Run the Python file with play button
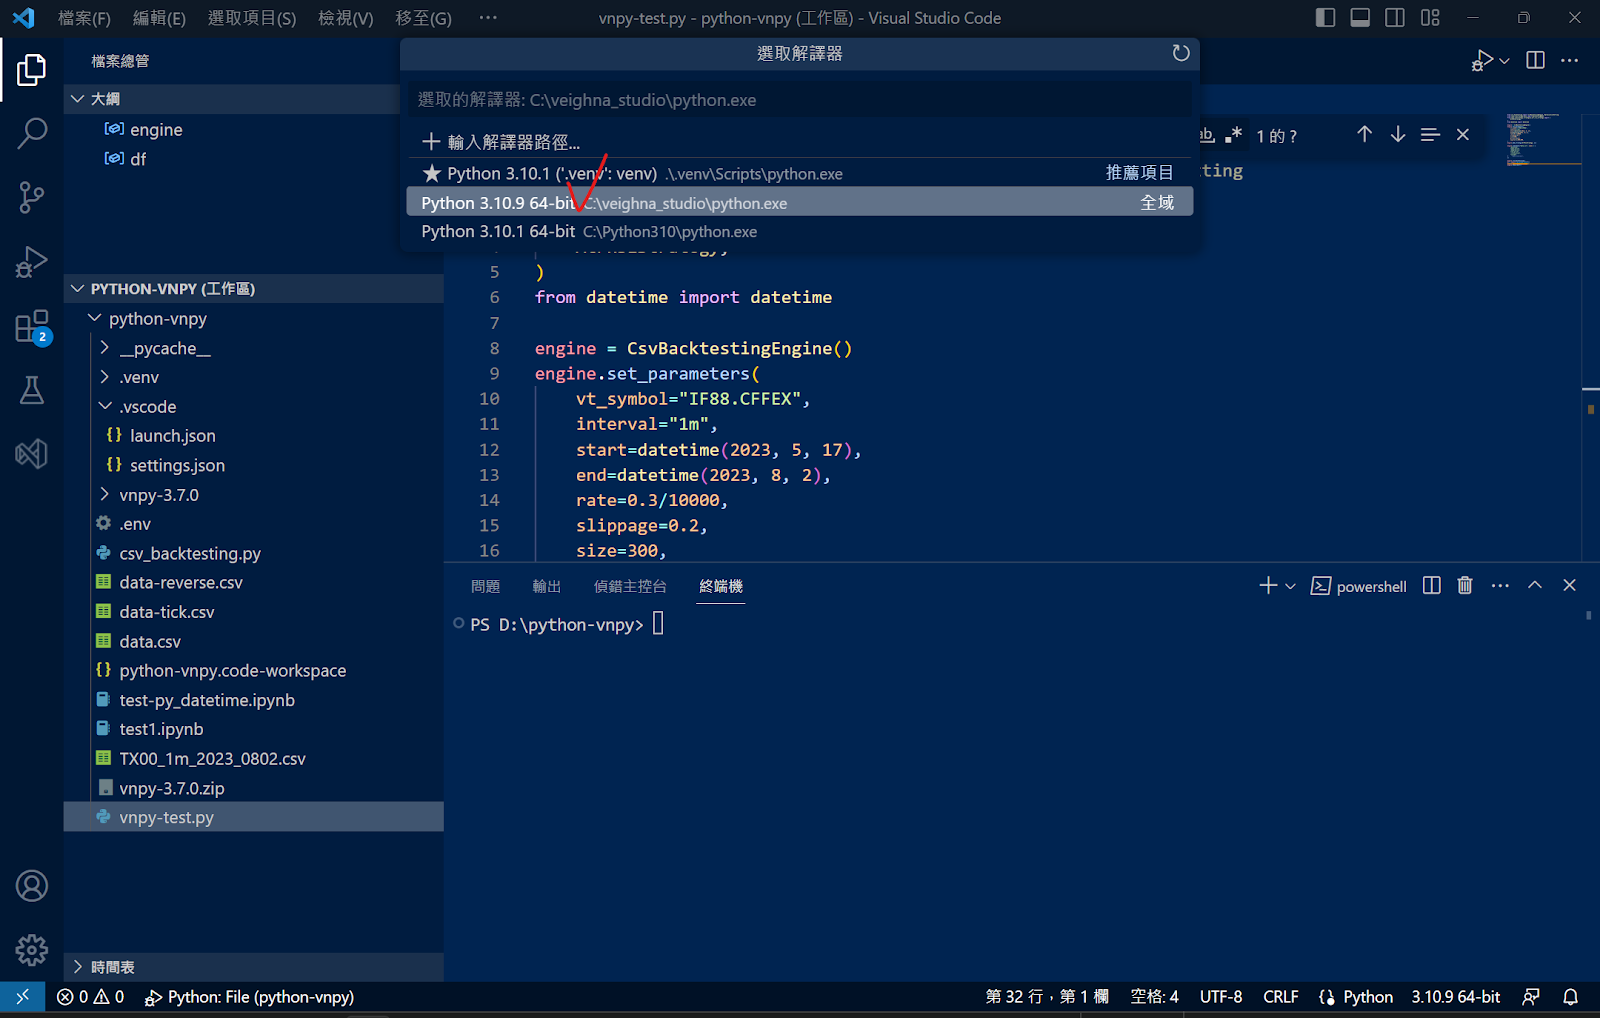 coord(1482,61)
